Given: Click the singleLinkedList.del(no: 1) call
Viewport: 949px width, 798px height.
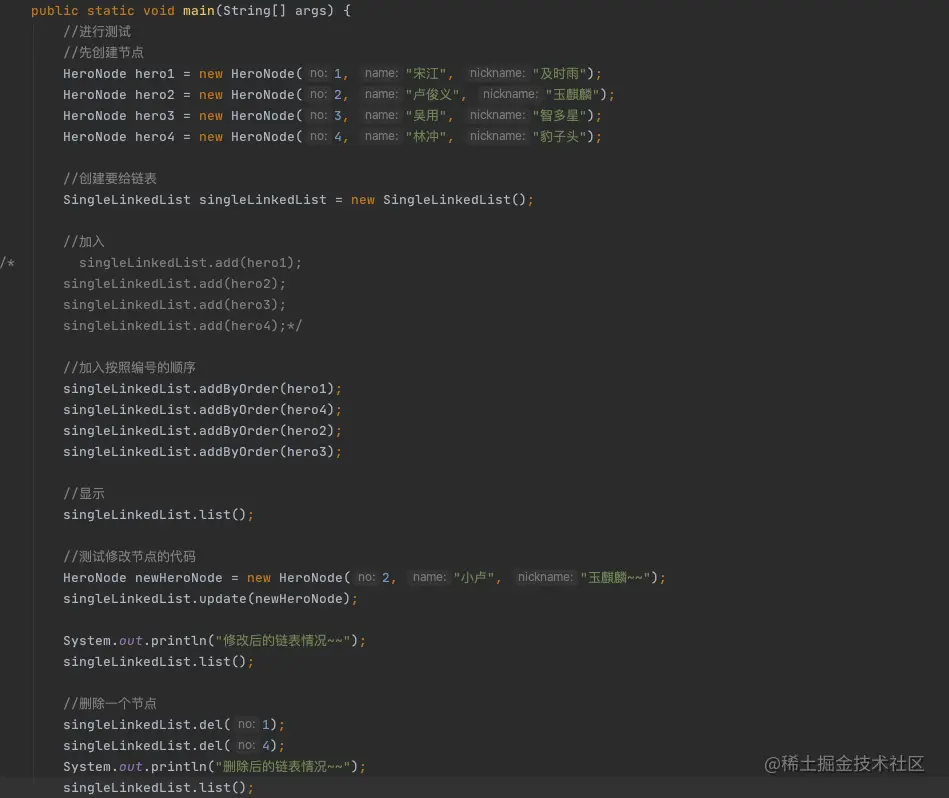Looking at the screenshot, I should [174, 725].
